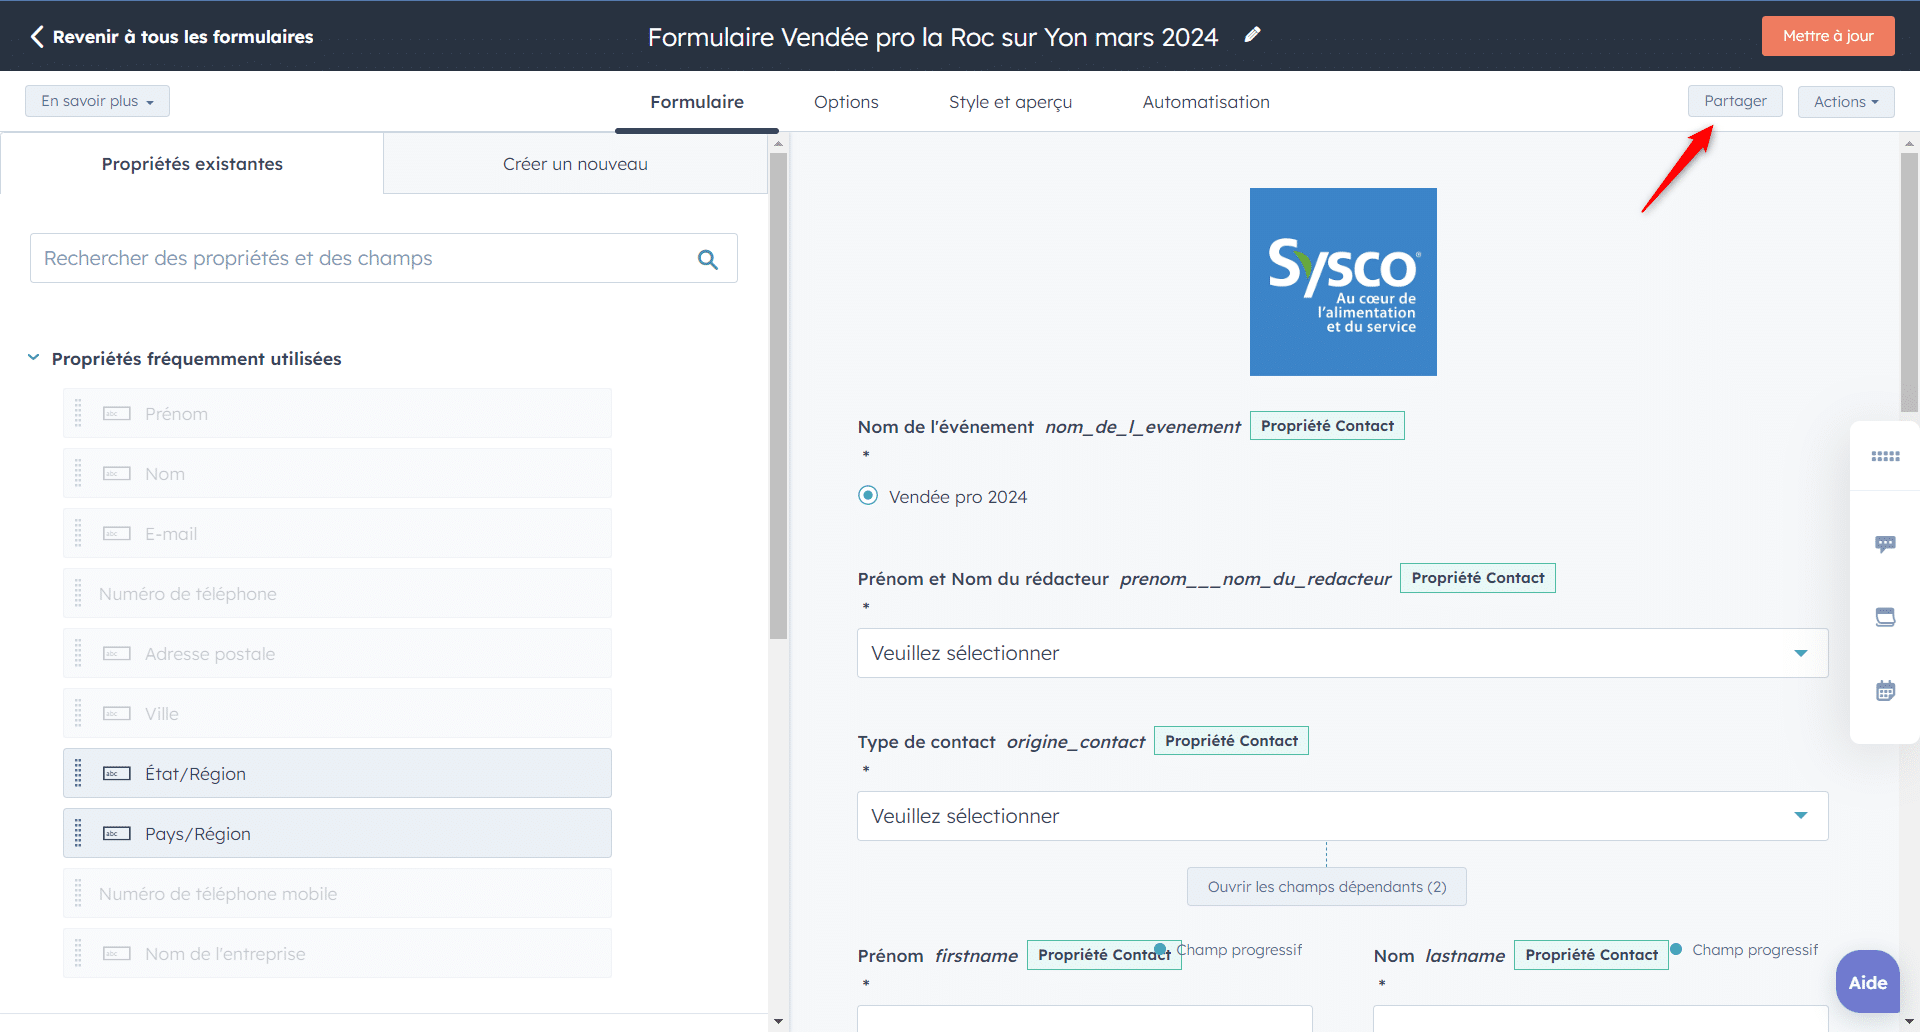
Task: Open the Style et aperçu tab
Action: (x=1010, y=102)
